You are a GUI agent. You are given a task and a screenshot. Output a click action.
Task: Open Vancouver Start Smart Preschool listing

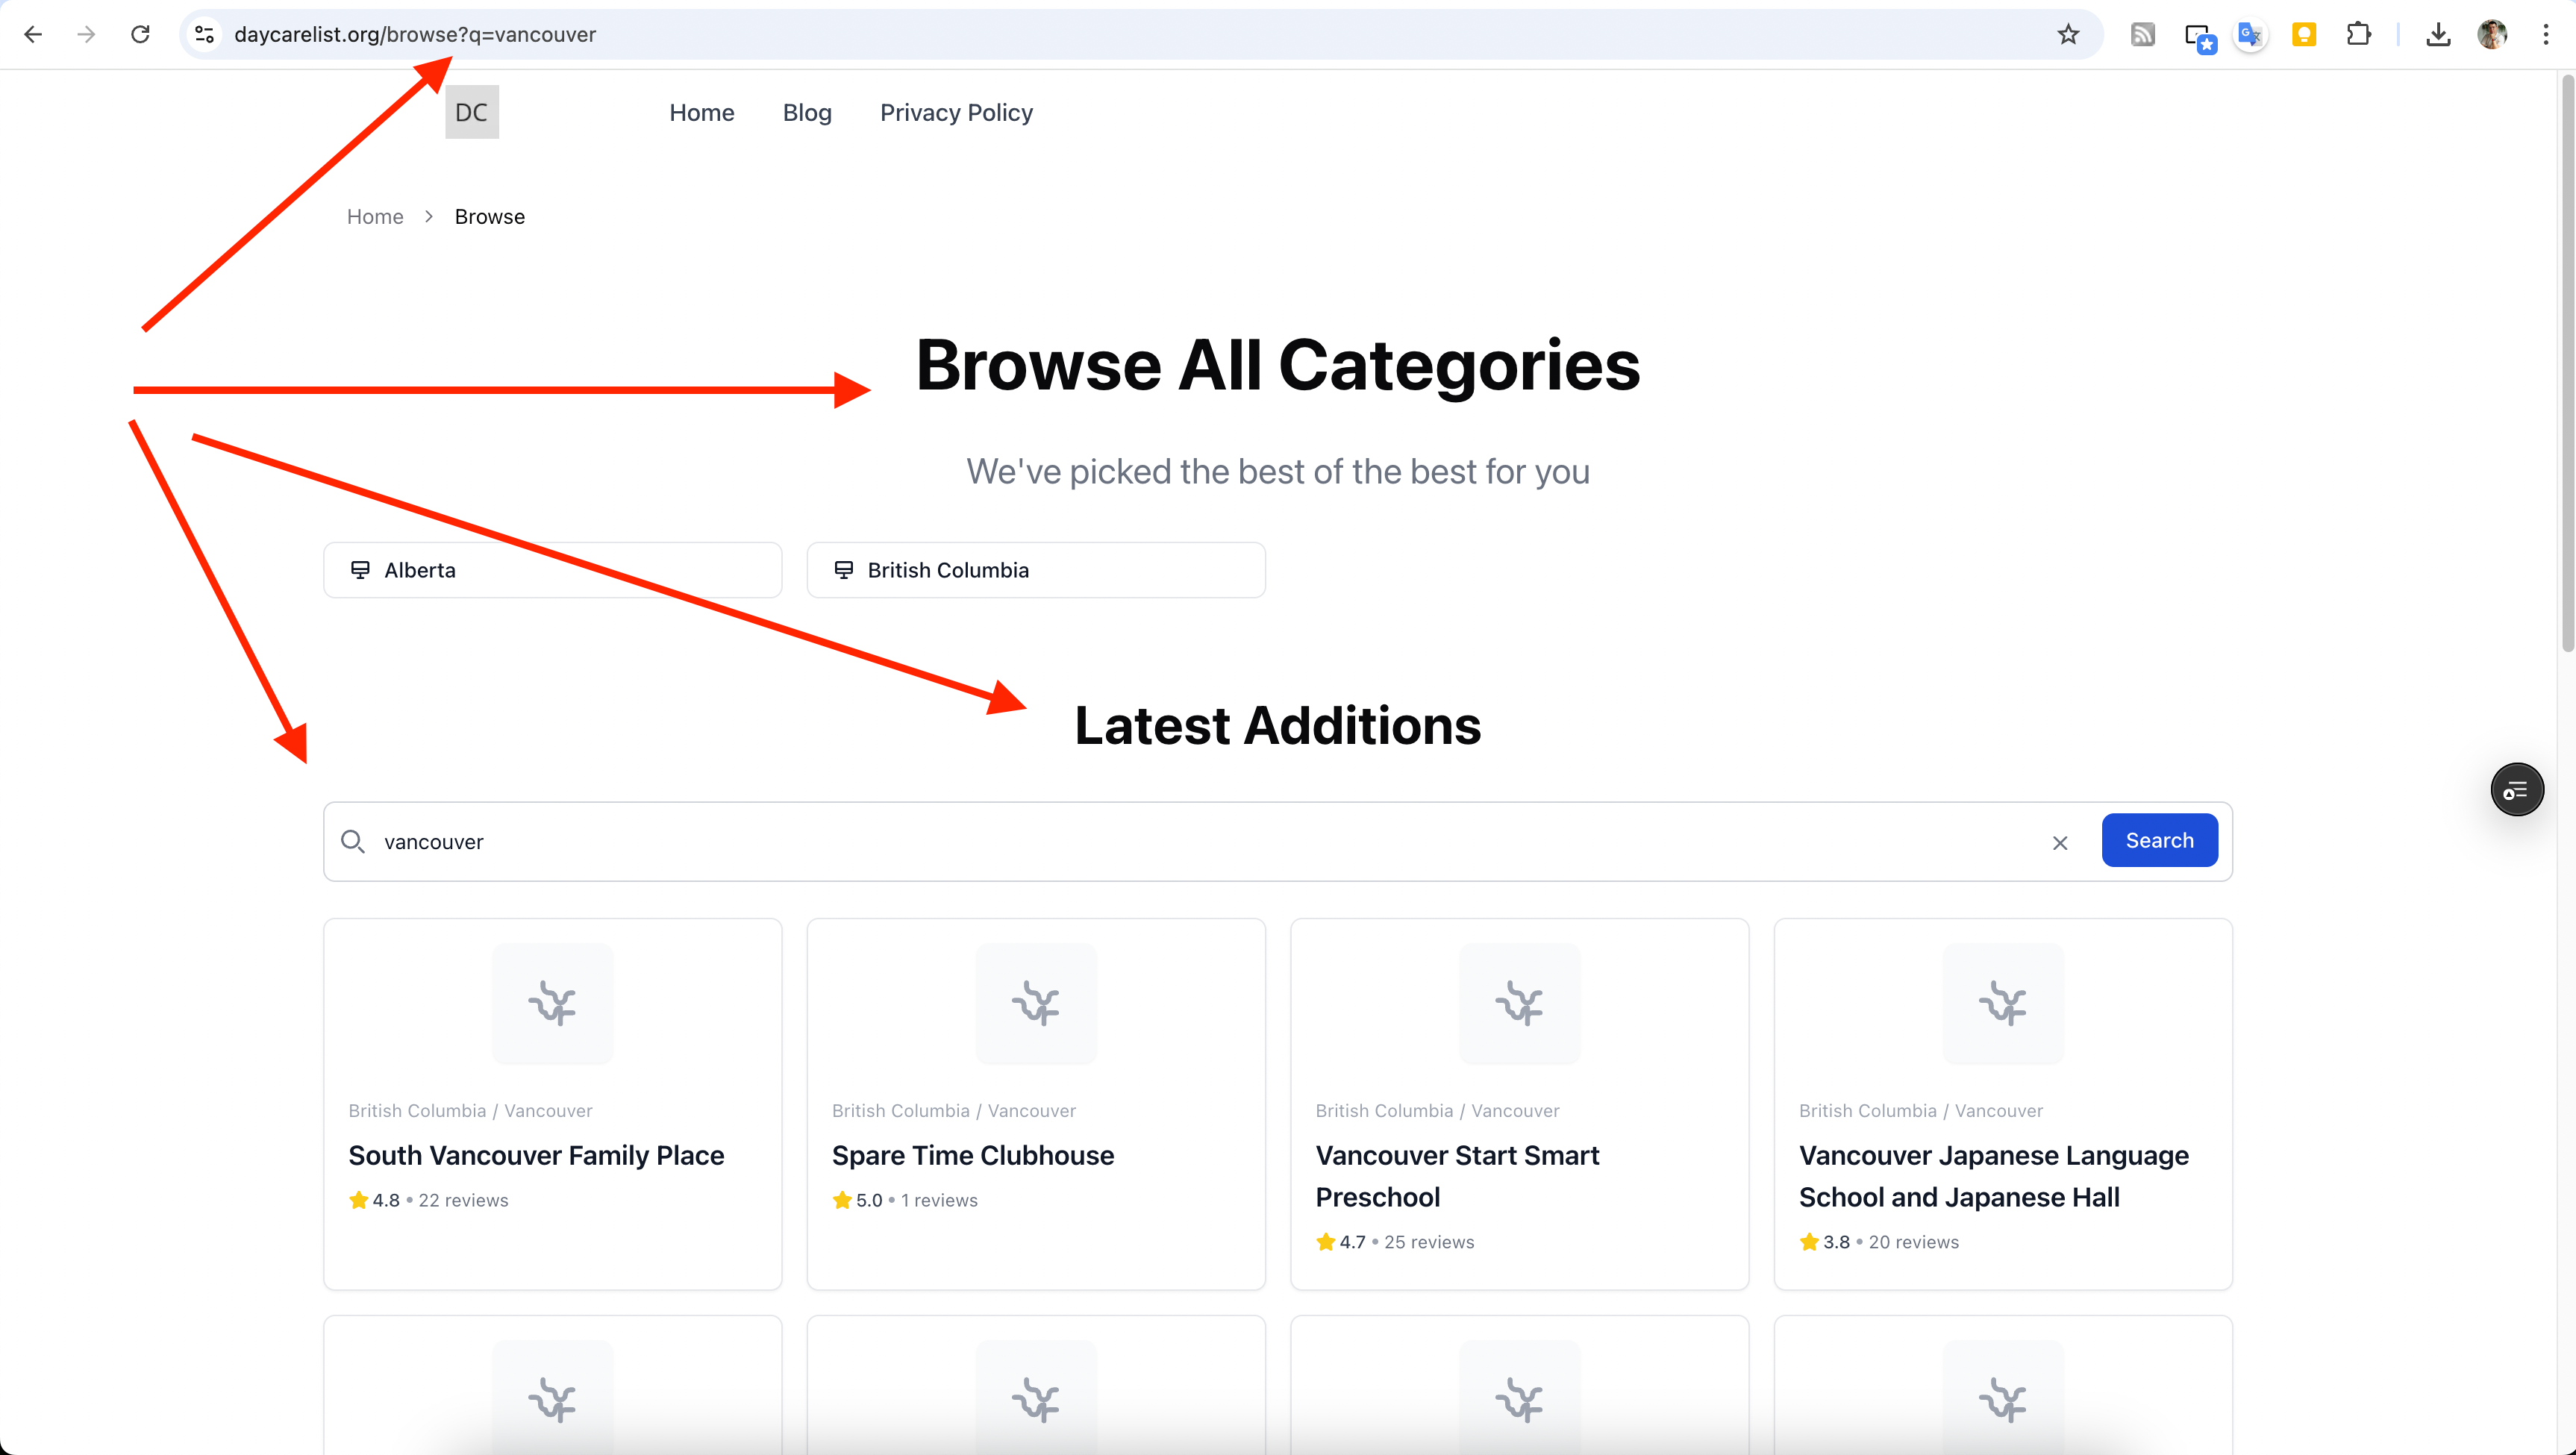(x=1458, y=1177)
